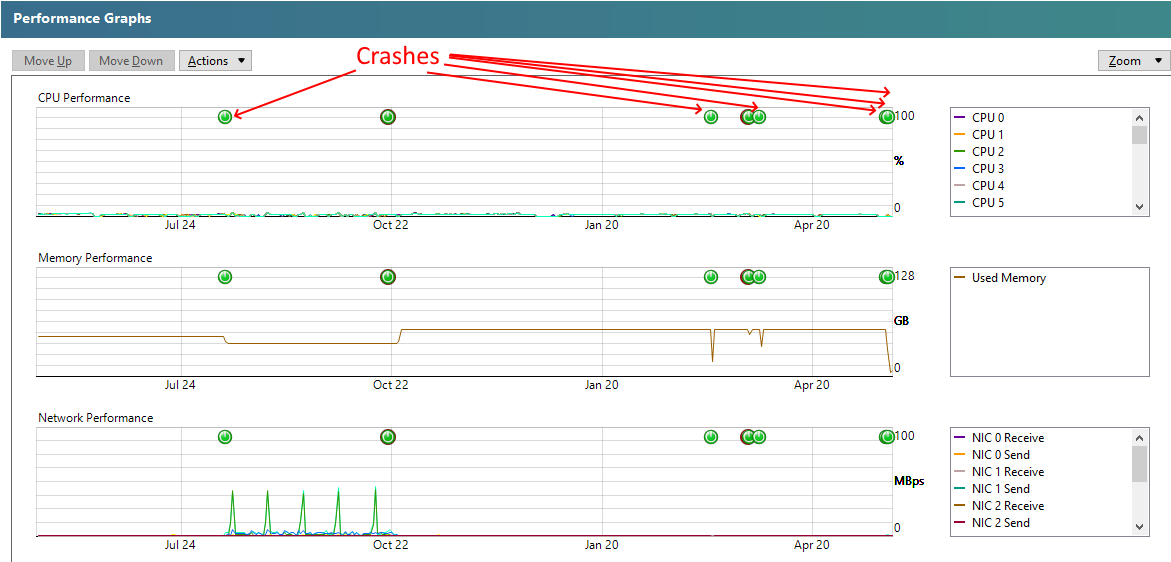Click the Performance Graphs header title
The image size is (1171, 562).
(82, 19)
